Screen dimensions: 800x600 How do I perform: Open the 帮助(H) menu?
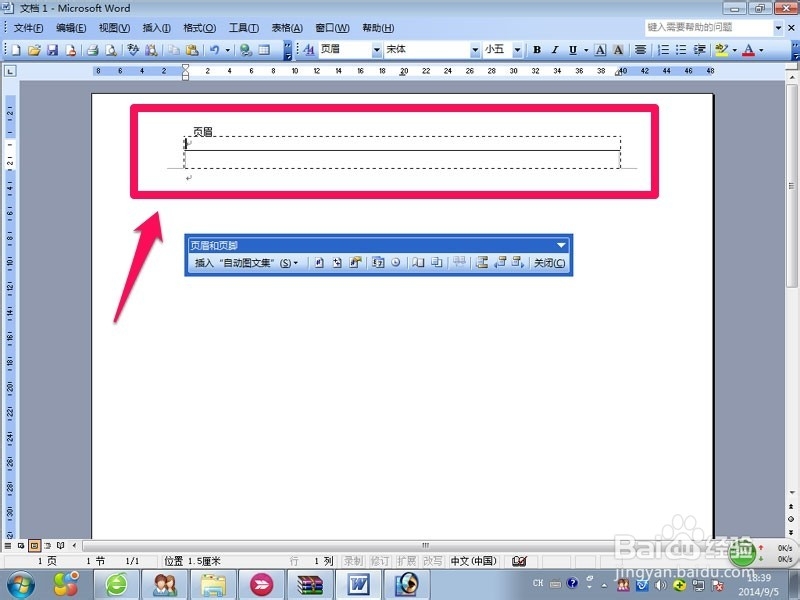tap(378, 28)
